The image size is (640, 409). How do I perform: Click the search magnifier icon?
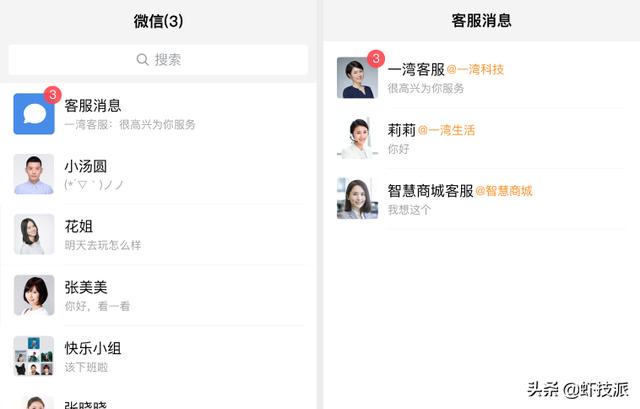coord(142,60)
